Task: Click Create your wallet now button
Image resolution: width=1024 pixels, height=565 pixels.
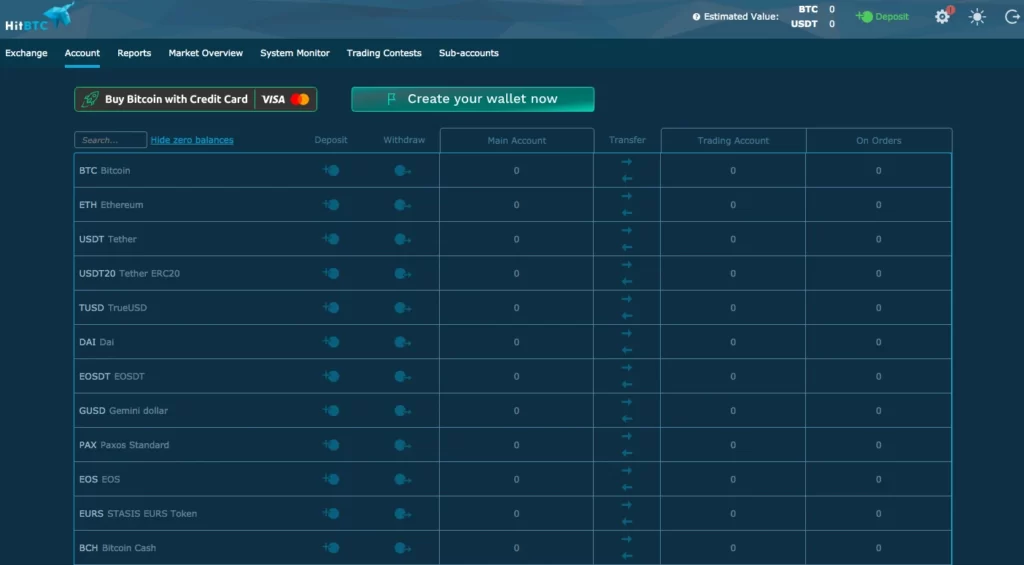Action: (x=473, y=99)
